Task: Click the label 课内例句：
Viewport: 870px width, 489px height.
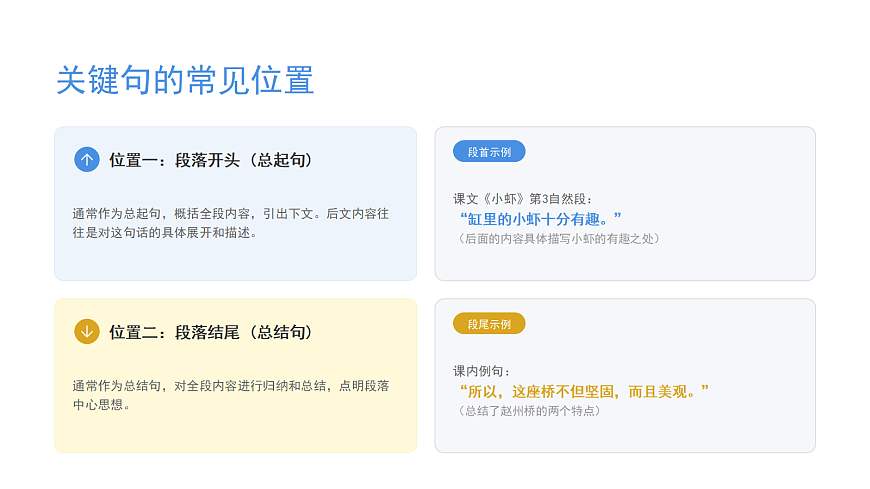Action: point(482,371)
